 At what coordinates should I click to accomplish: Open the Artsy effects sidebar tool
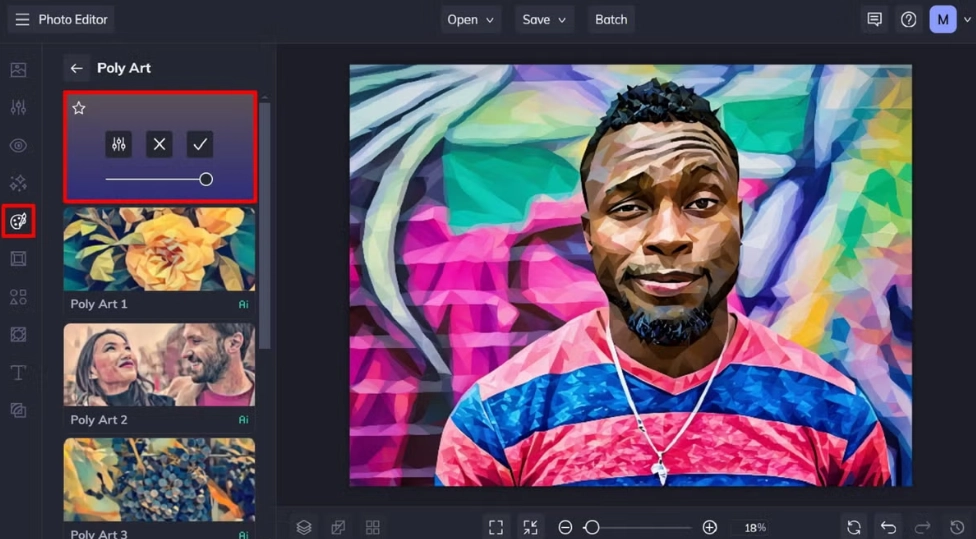click(x=18, y=221)
